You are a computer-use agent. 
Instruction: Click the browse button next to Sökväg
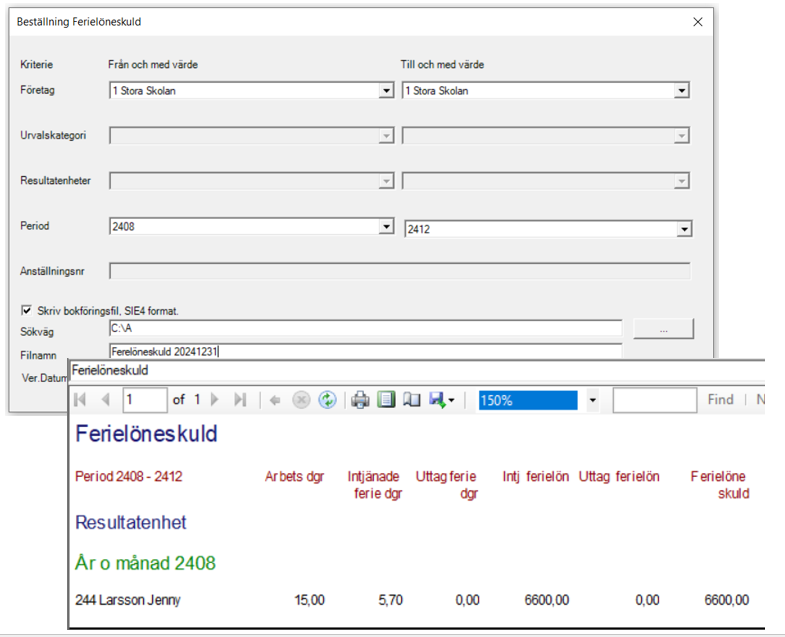pyautogui.click(x=663, y=329)
